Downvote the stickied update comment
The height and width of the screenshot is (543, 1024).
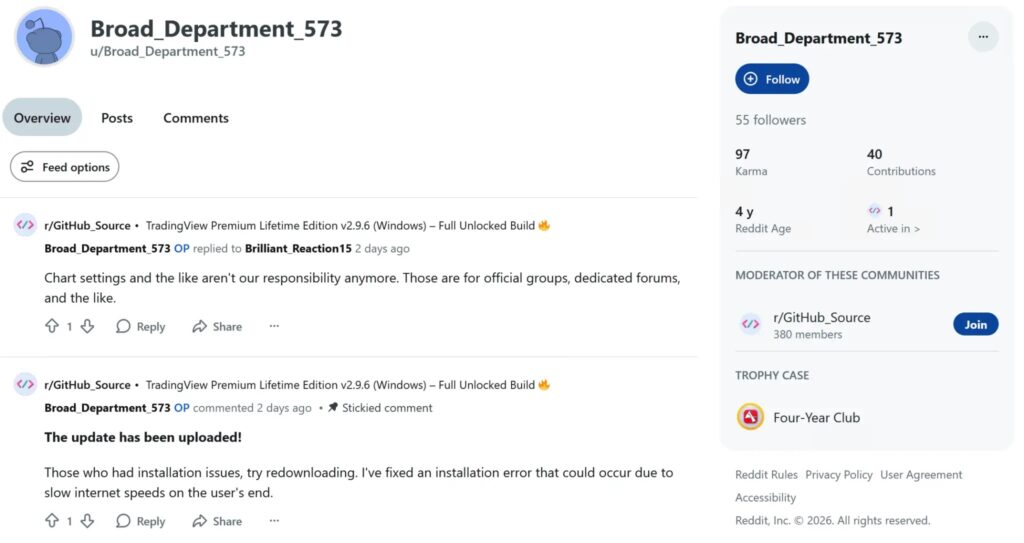point(87,521)
